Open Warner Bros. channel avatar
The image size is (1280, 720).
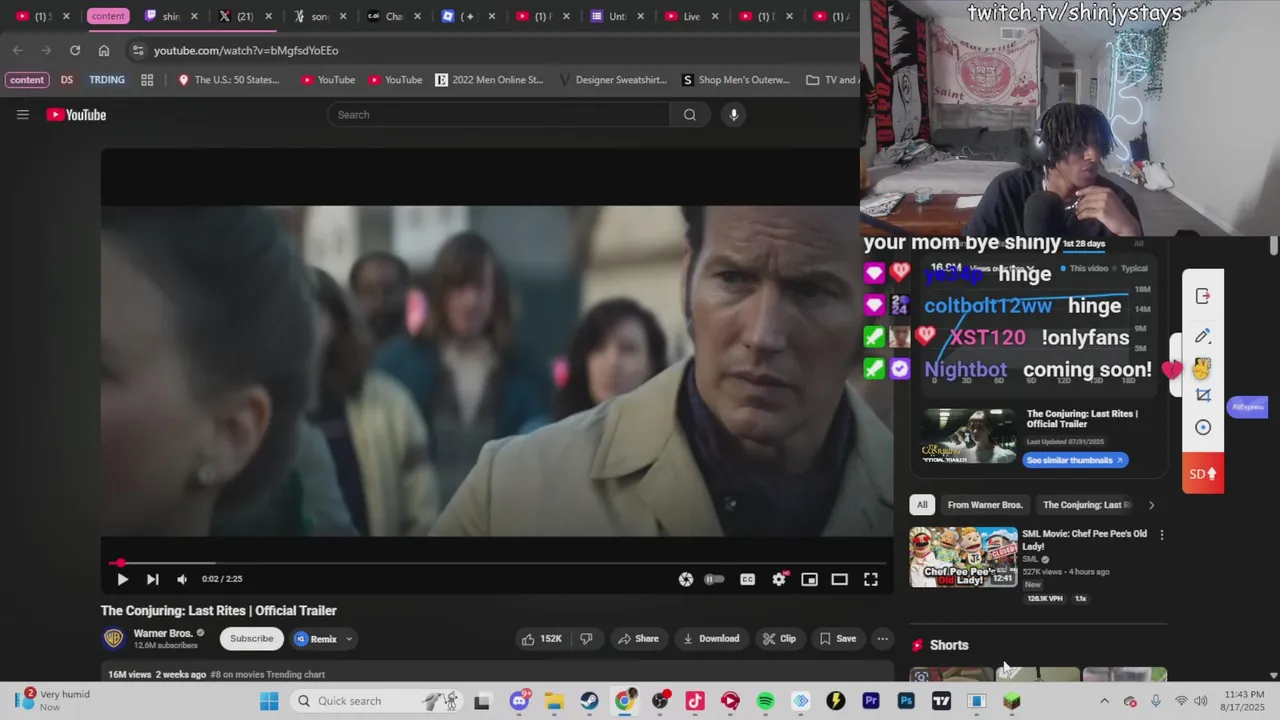114,638
